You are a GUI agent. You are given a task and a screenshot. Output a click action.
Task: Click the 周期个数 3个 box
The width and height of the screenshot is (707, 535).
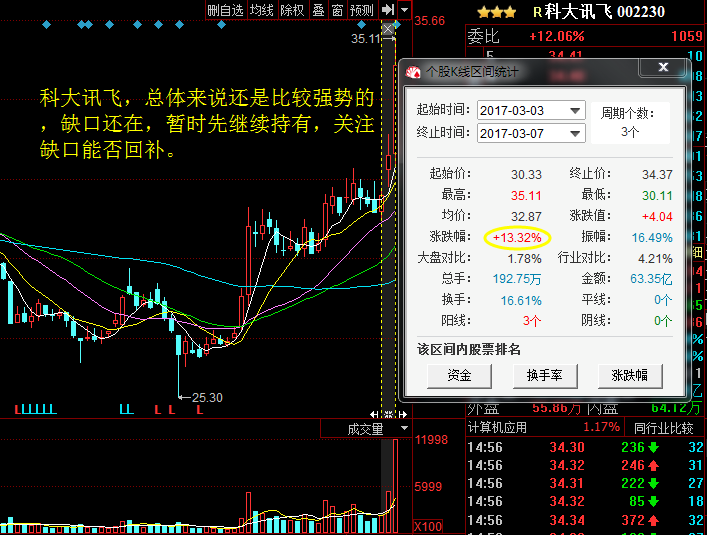pos(630,122)
